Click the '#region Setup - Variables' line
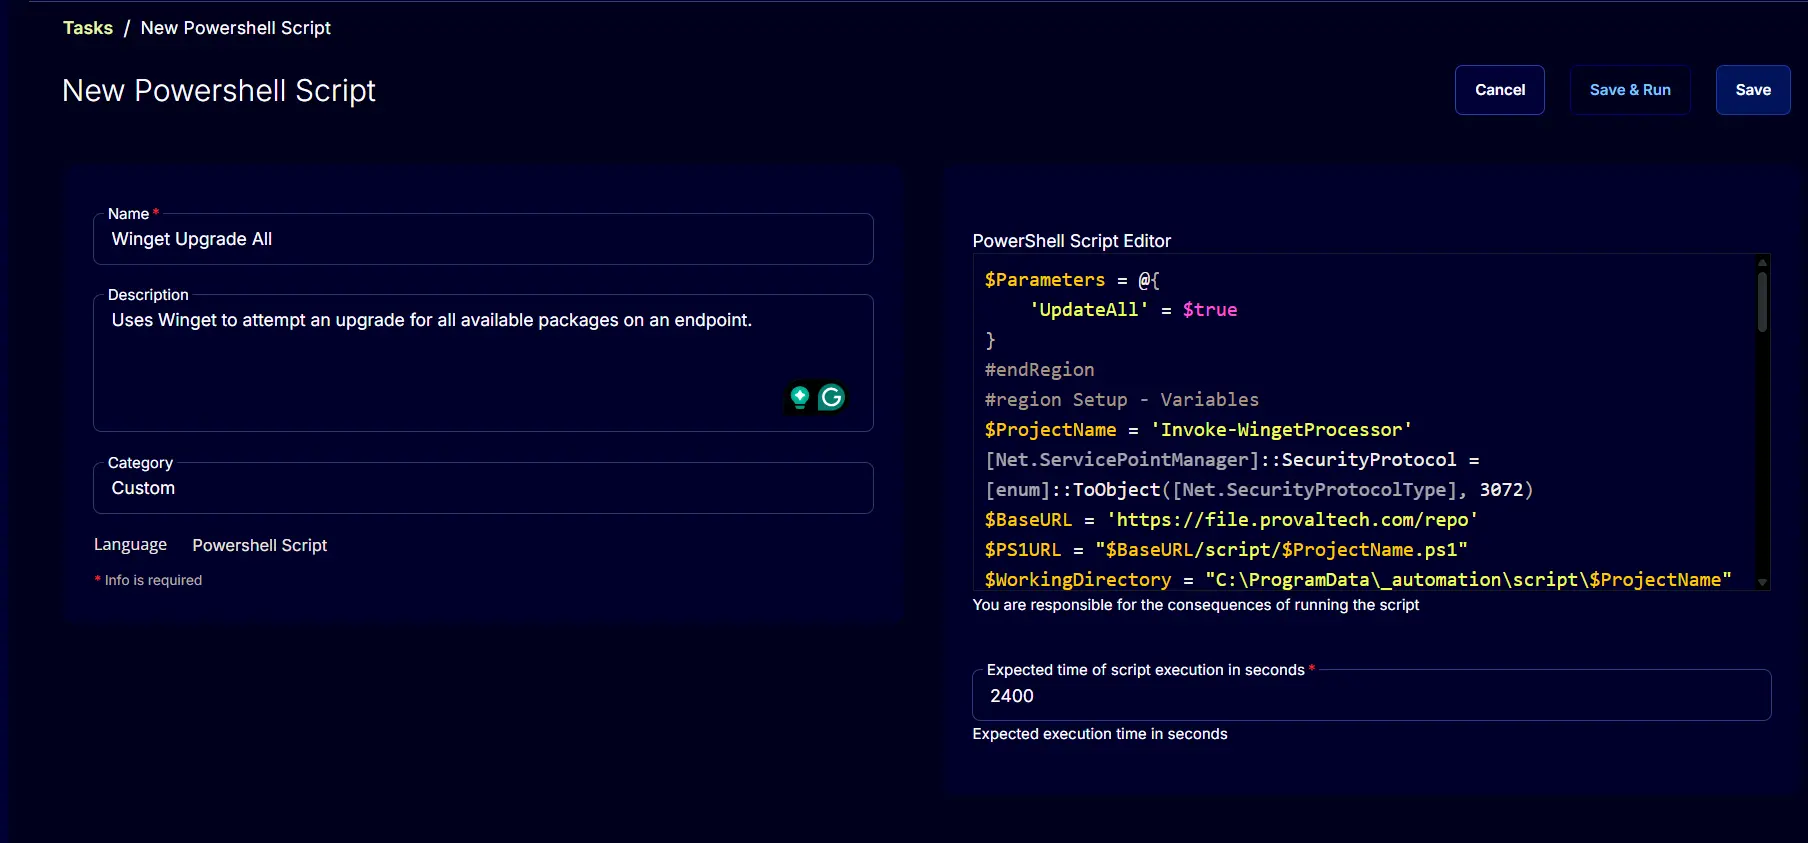 tap(1121, 400)
